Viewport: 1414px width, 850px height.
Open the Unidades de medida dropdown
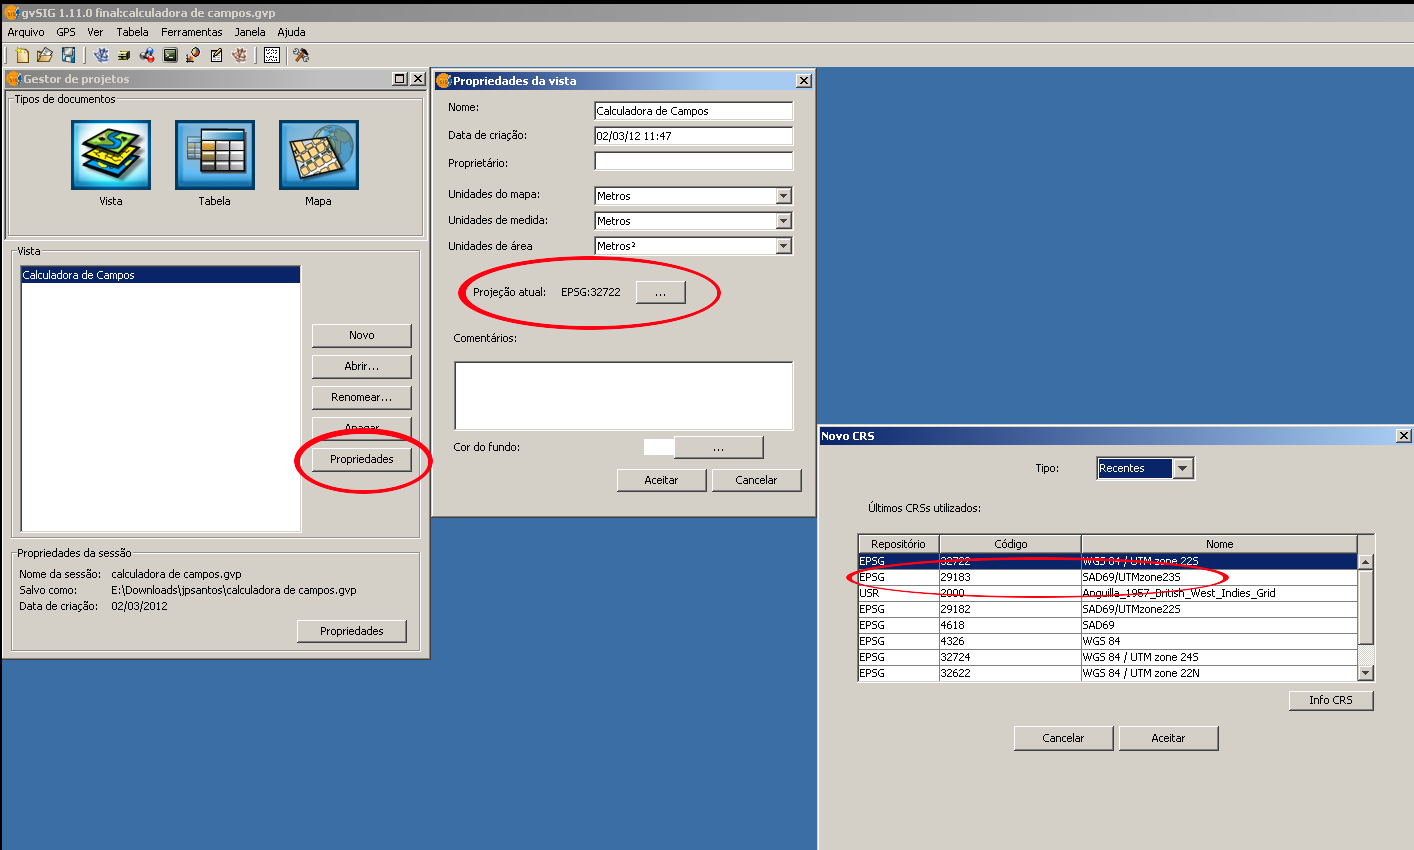784,221
